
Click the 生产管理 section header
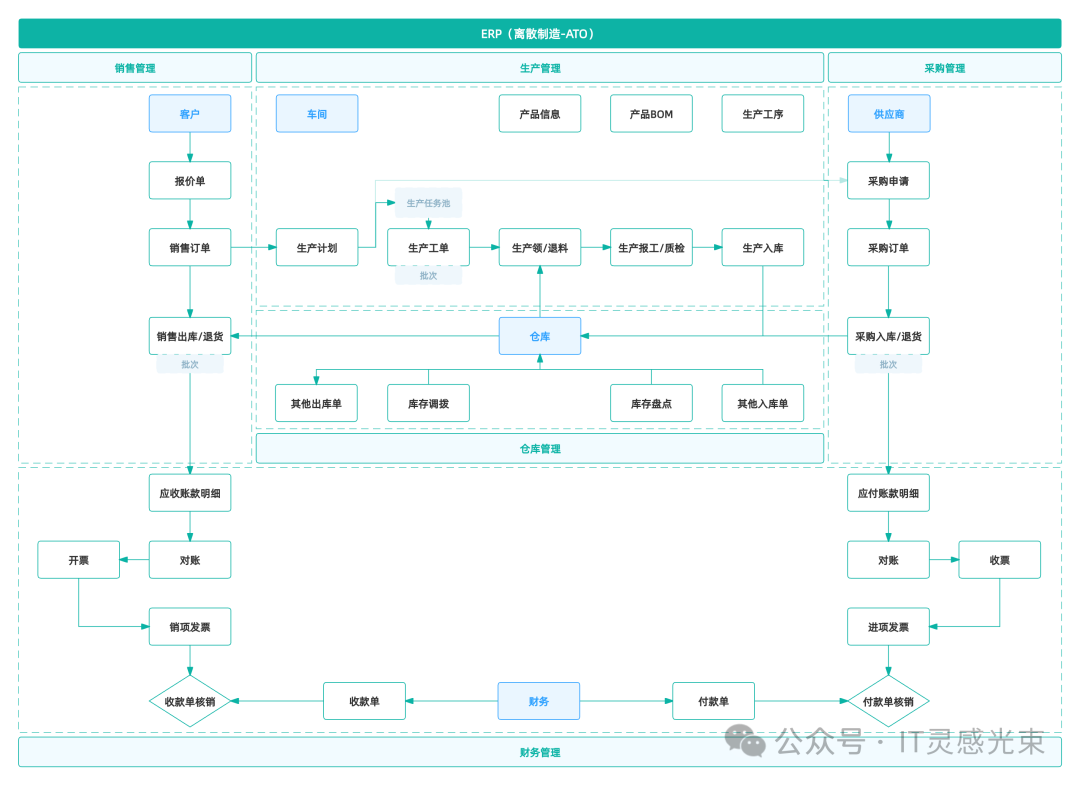click(540, 68)
